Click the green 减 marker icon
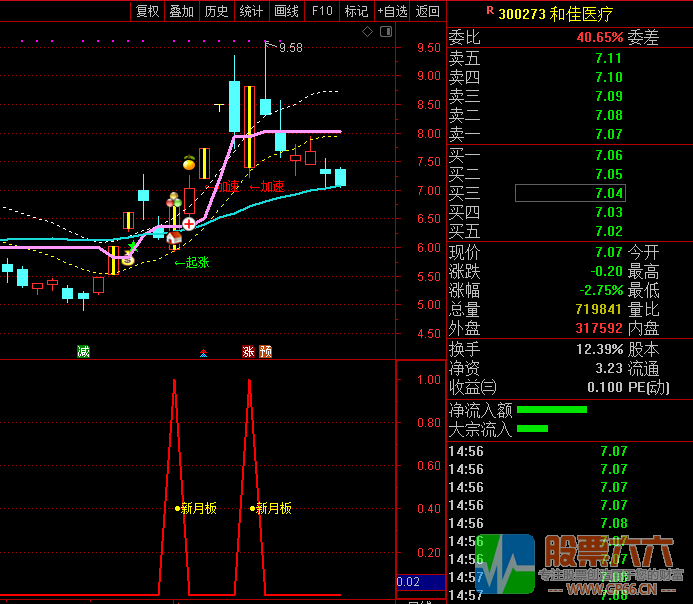Image resolution: width=693 pixels, height=604 pixels. [83, 351]
